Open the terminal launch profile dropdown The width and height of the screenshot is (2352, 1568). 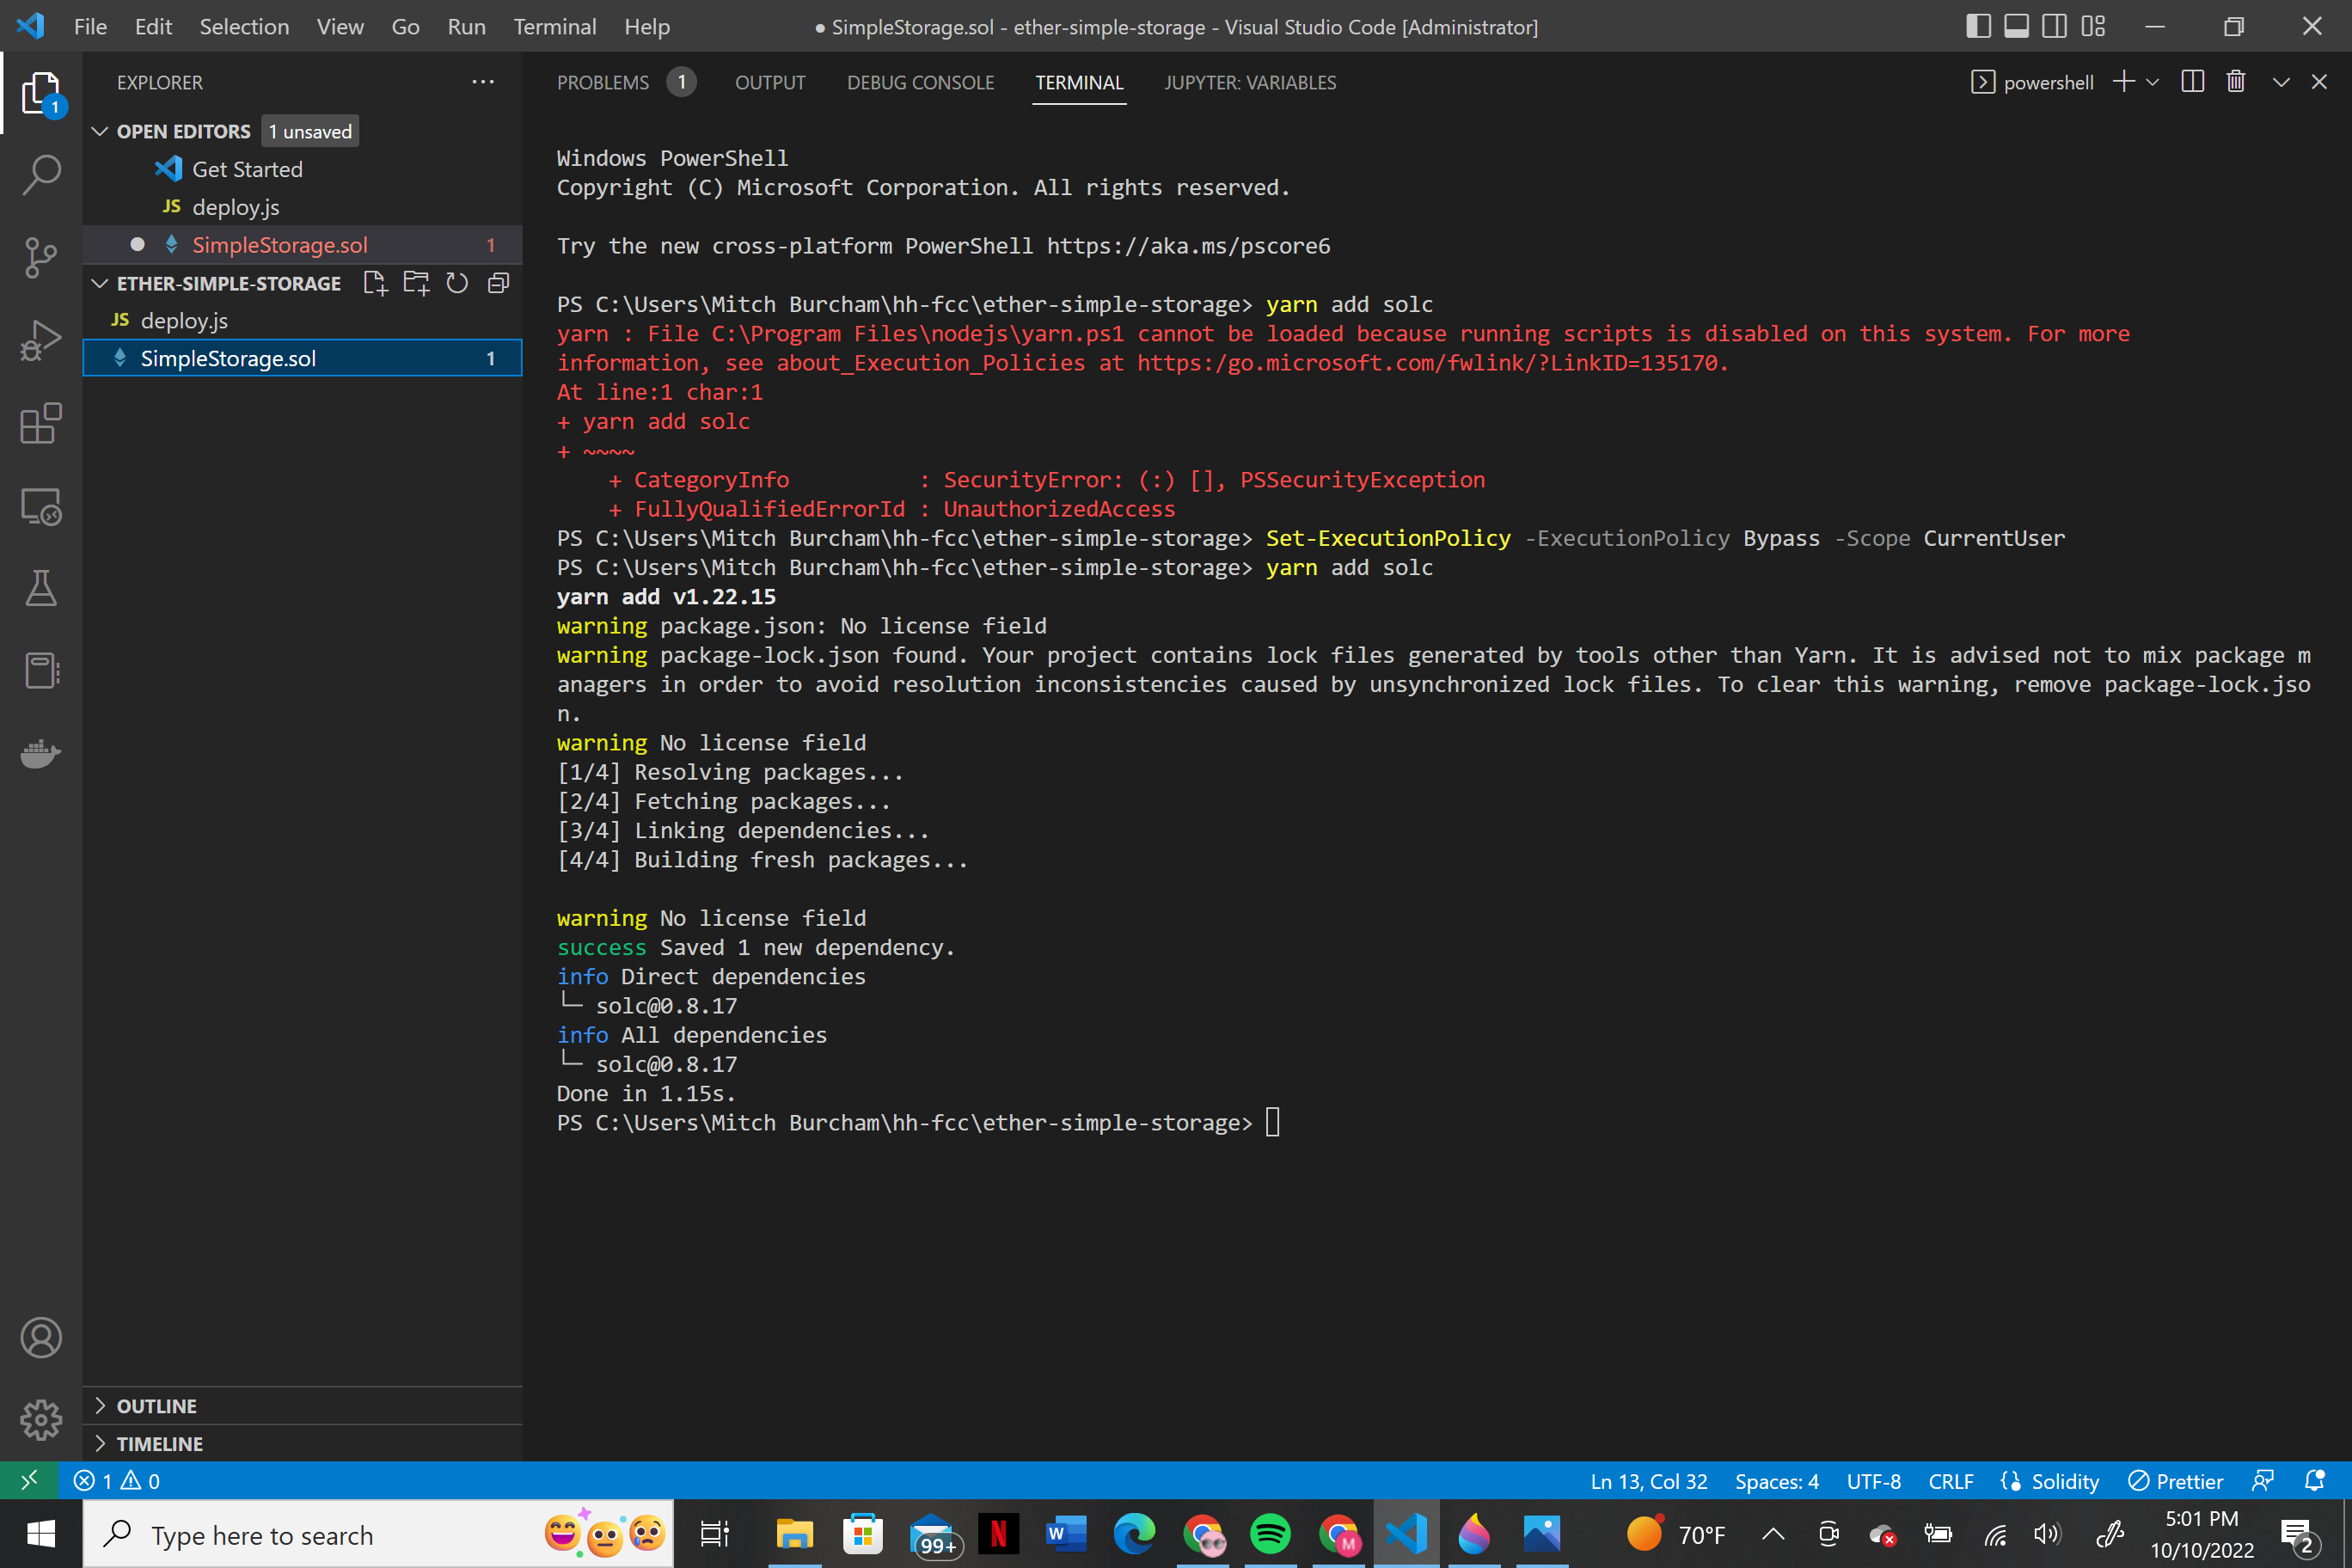(2152, 82)
